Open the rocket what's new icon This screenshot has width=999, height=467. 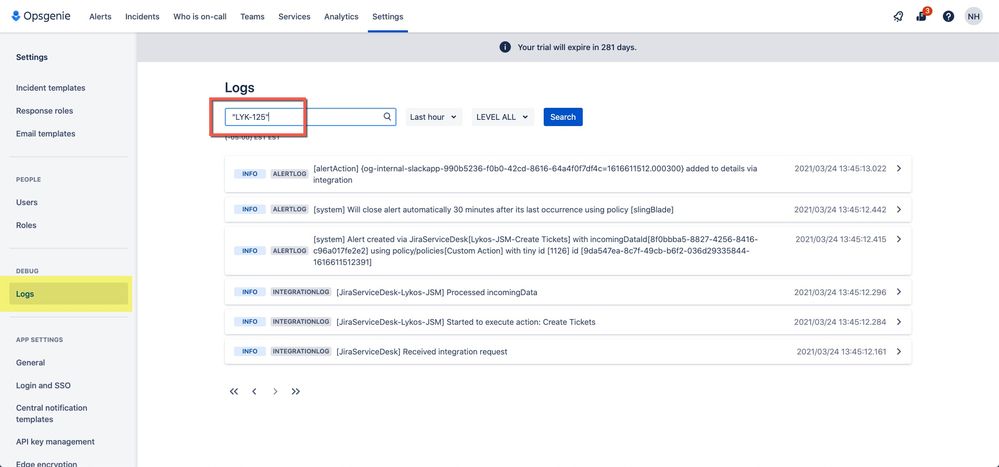click(x=898, y=17)
